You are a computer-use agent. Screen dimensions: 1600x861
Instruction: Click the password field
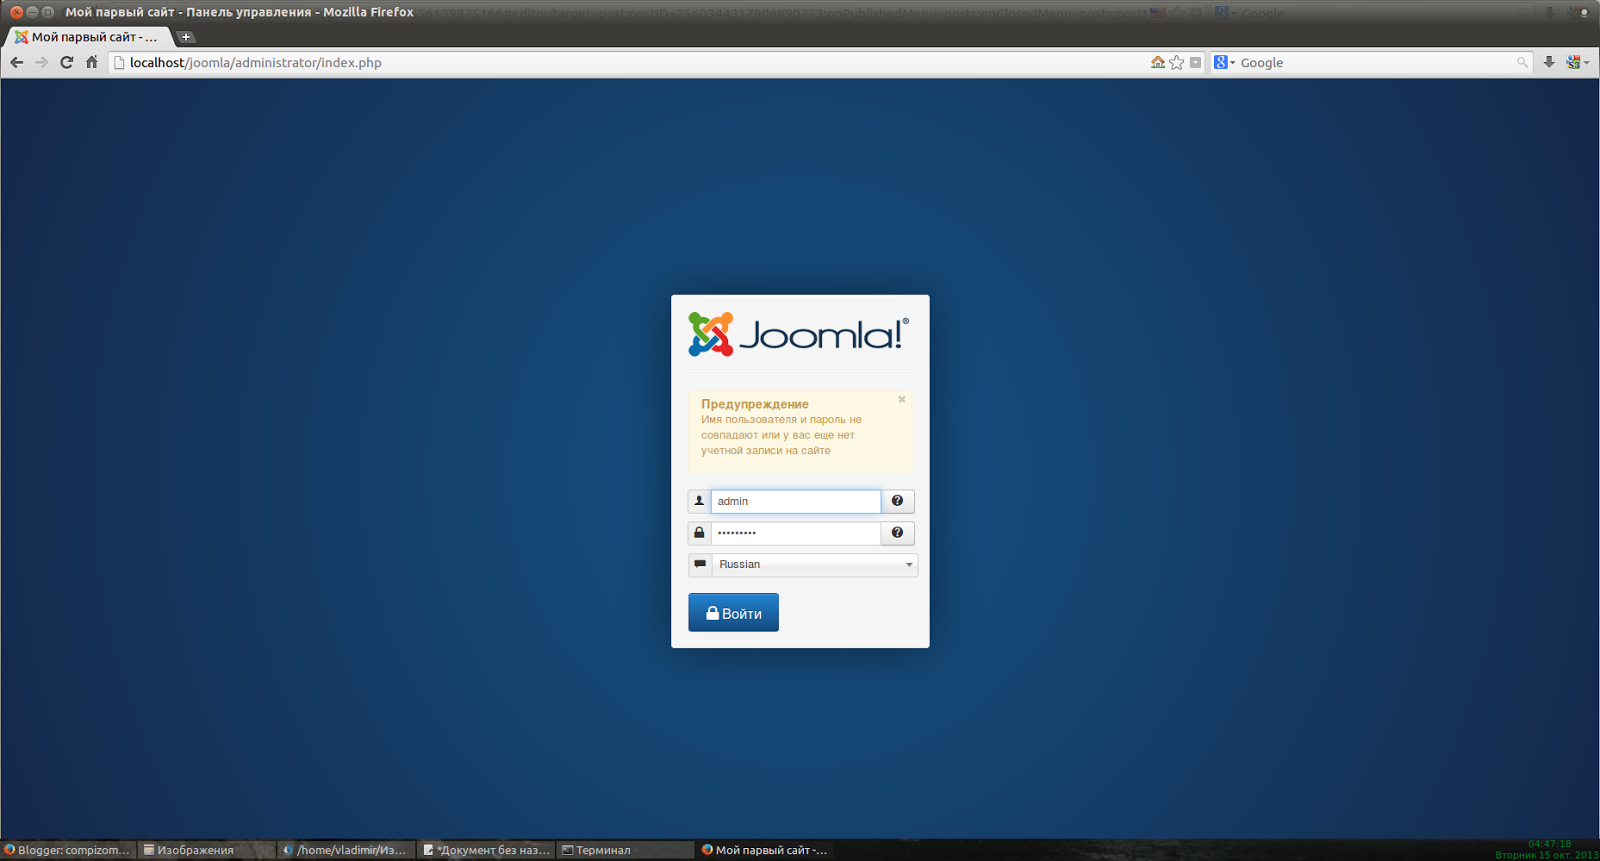point(796,533)
